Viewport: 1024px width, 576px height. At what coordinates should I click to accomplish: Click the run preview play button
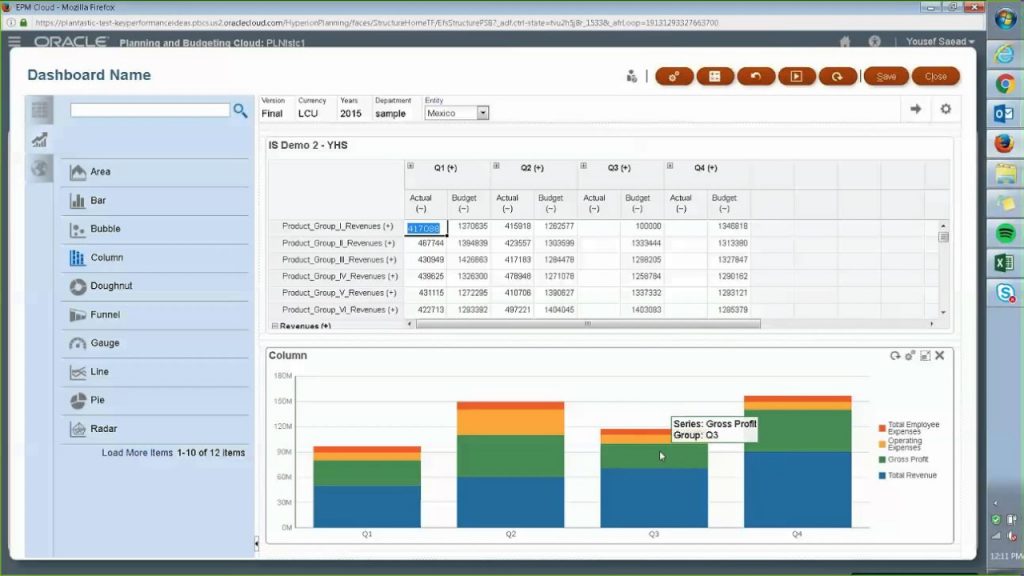(x=797, y=76)
